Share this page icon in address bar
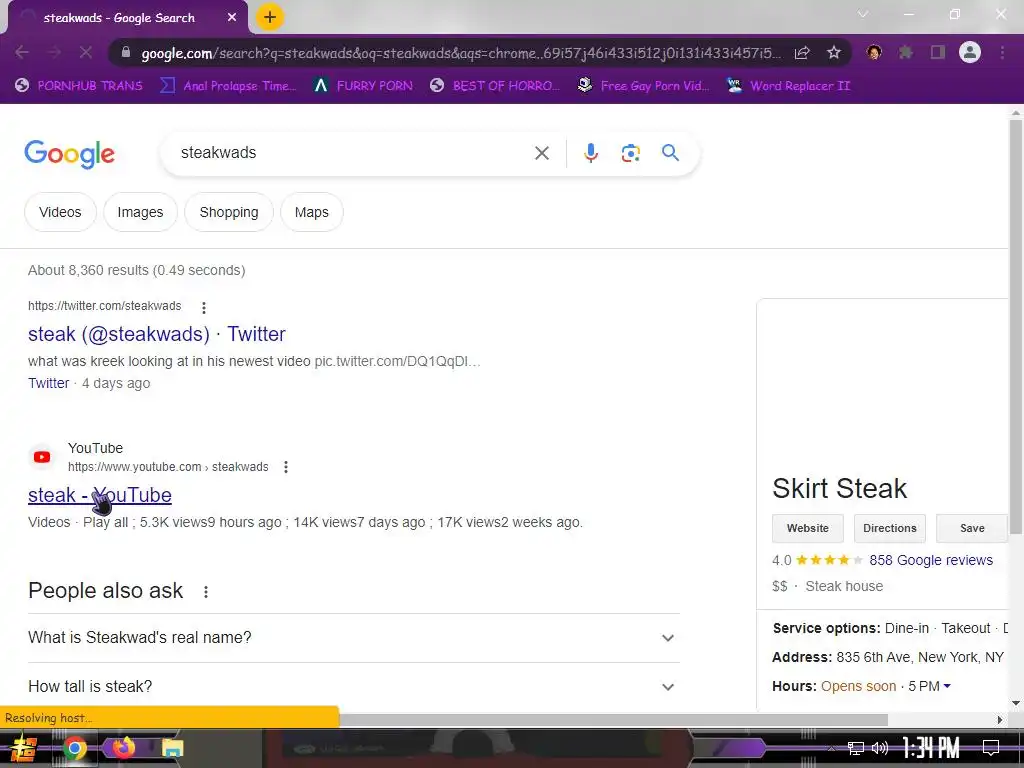Image resolution: width=1024 pixels, height=768 pixels. point(802,52)
